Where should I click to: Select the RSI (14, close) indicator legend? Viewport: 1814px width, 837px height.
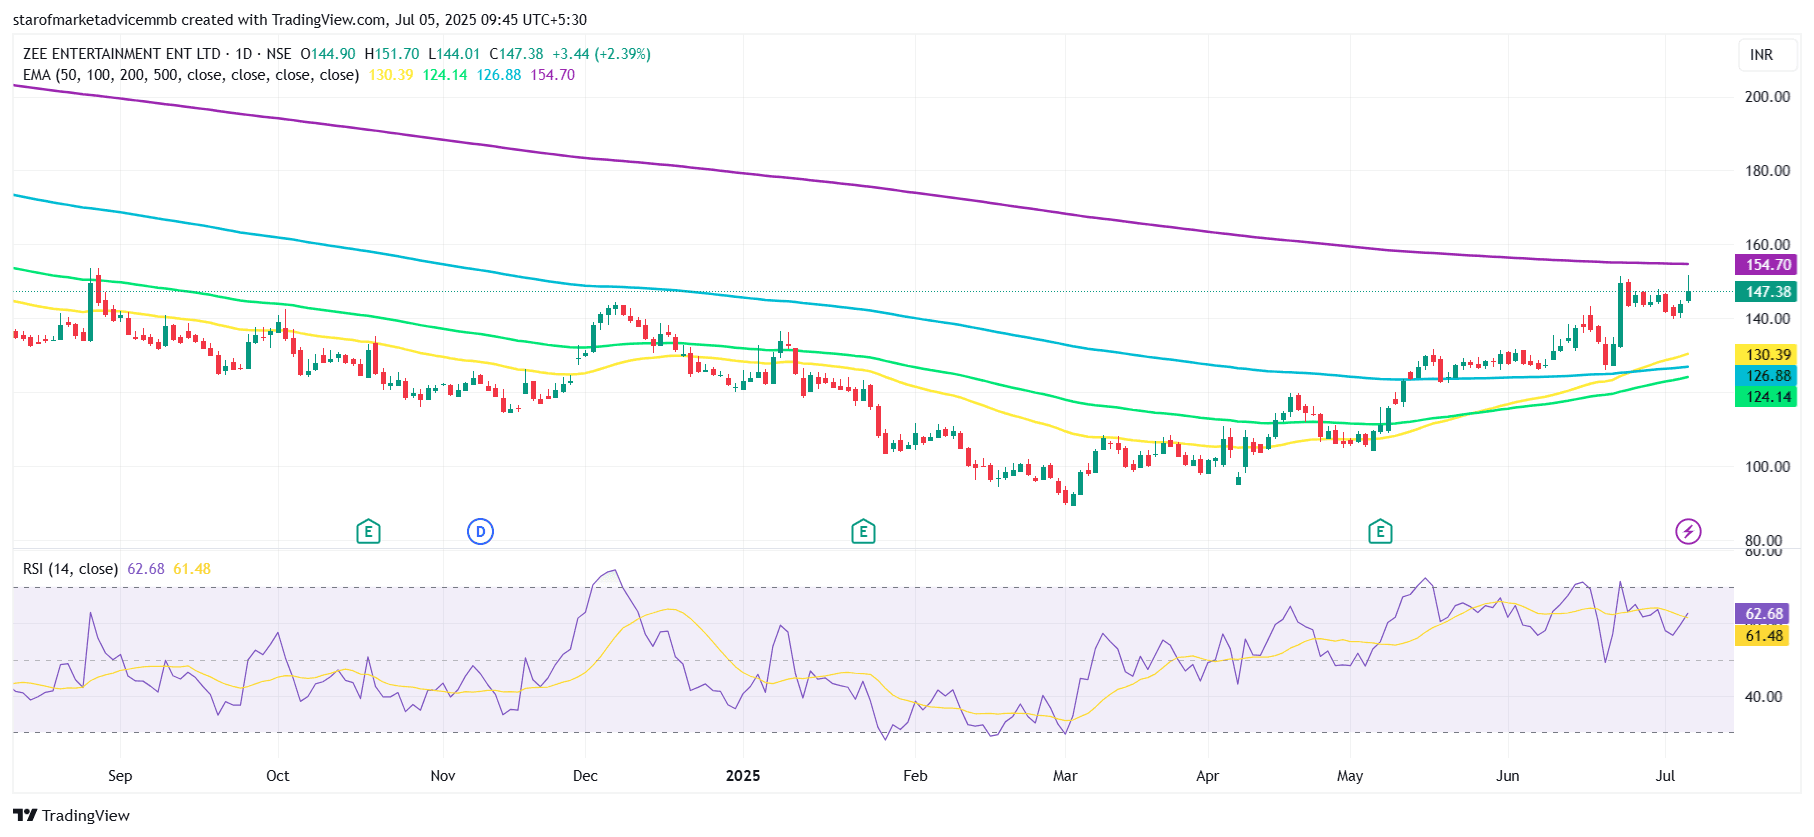click(x=70, y=569)
